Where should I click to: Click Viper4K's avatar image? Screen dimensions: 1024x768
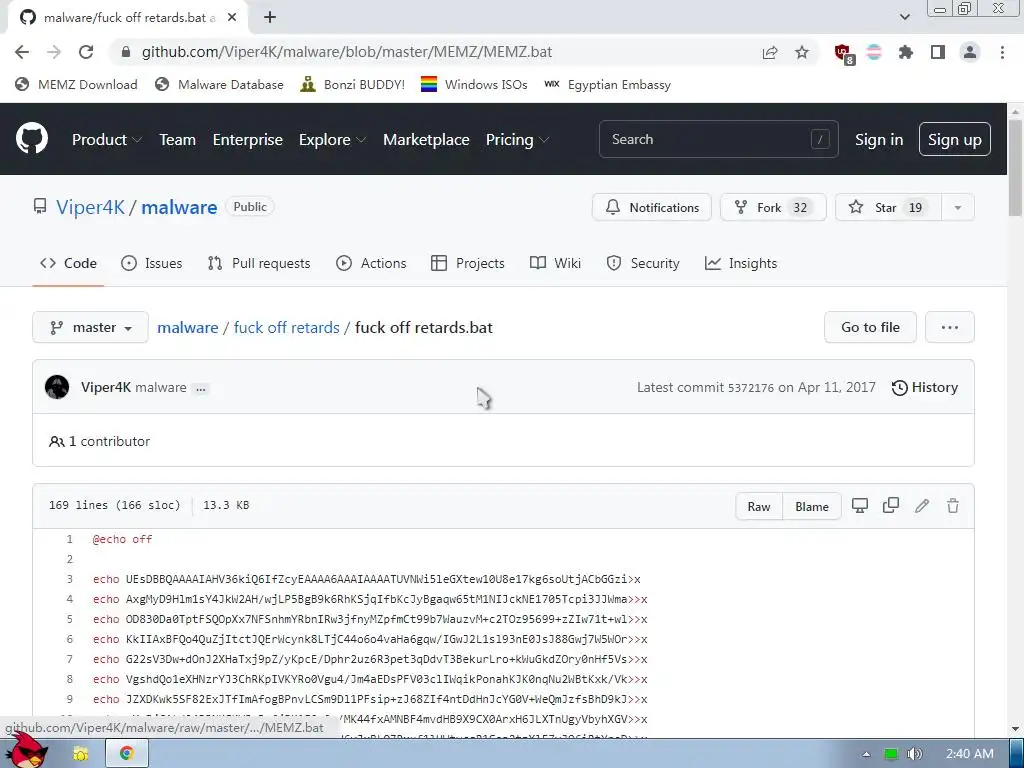pos(57,387)
